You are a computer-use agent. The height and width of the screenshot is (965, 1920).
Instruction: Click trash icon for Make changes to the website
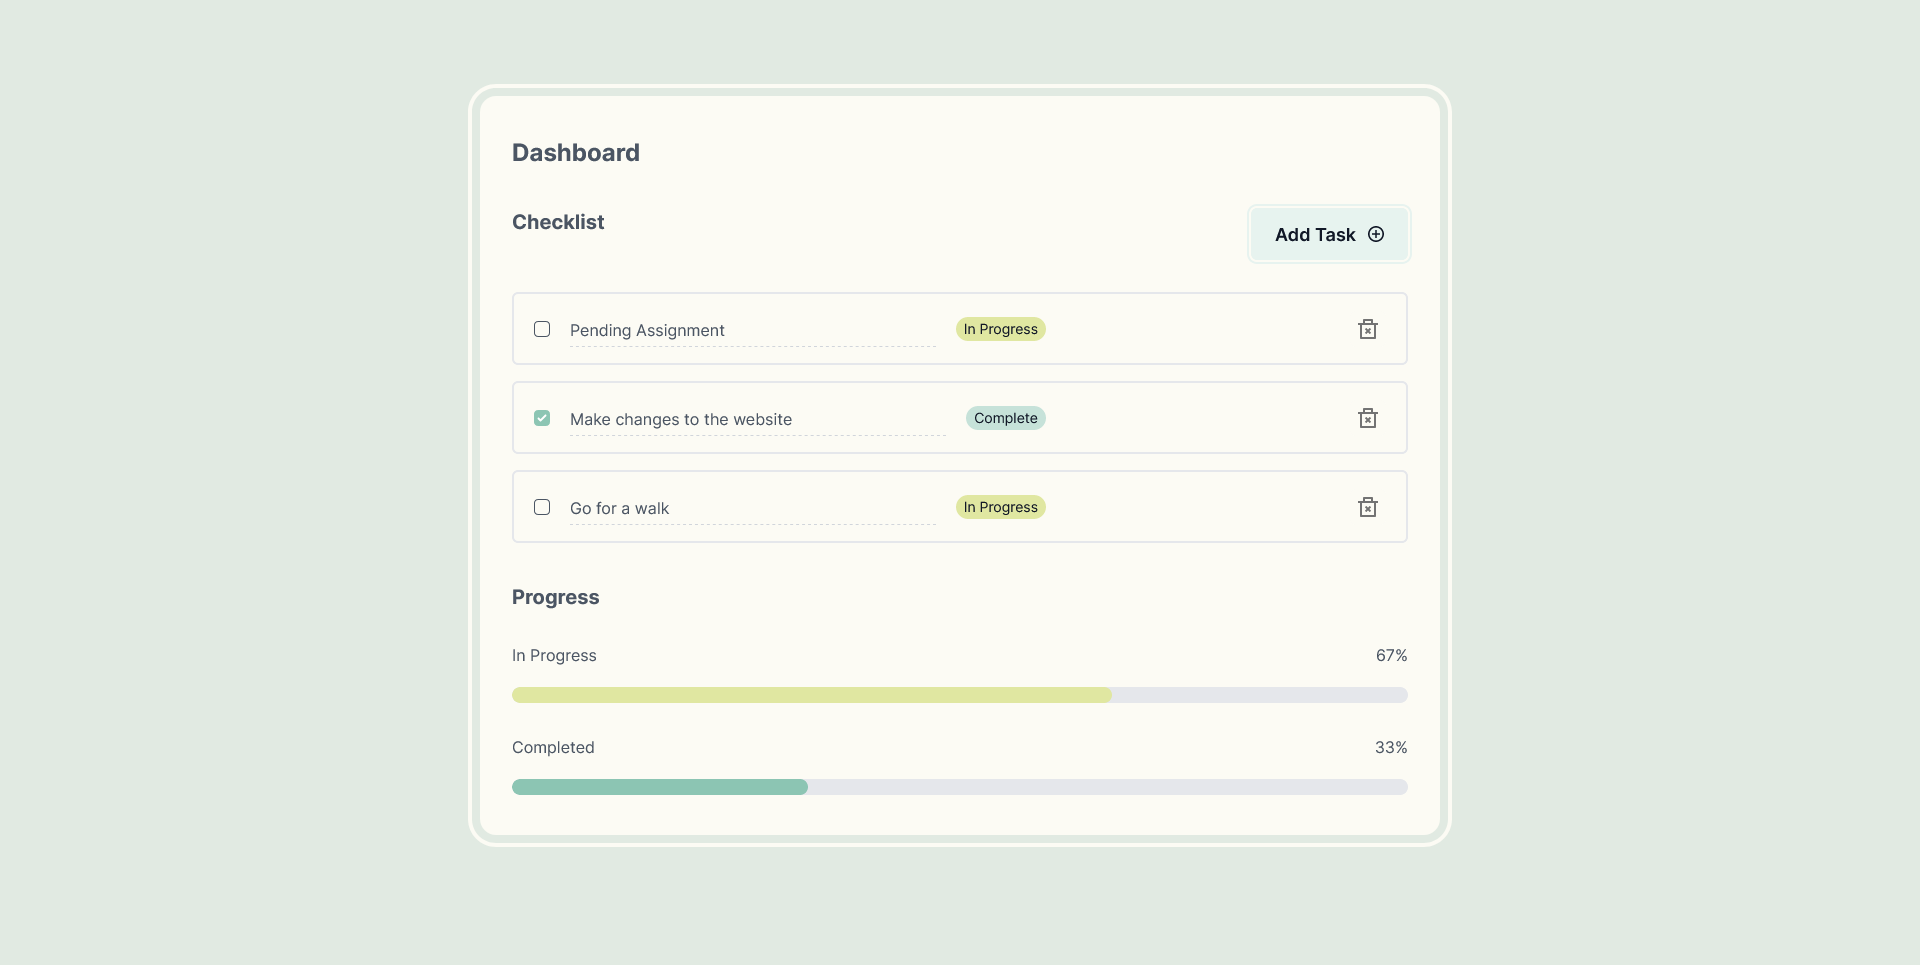click(x=1367, y=418)
